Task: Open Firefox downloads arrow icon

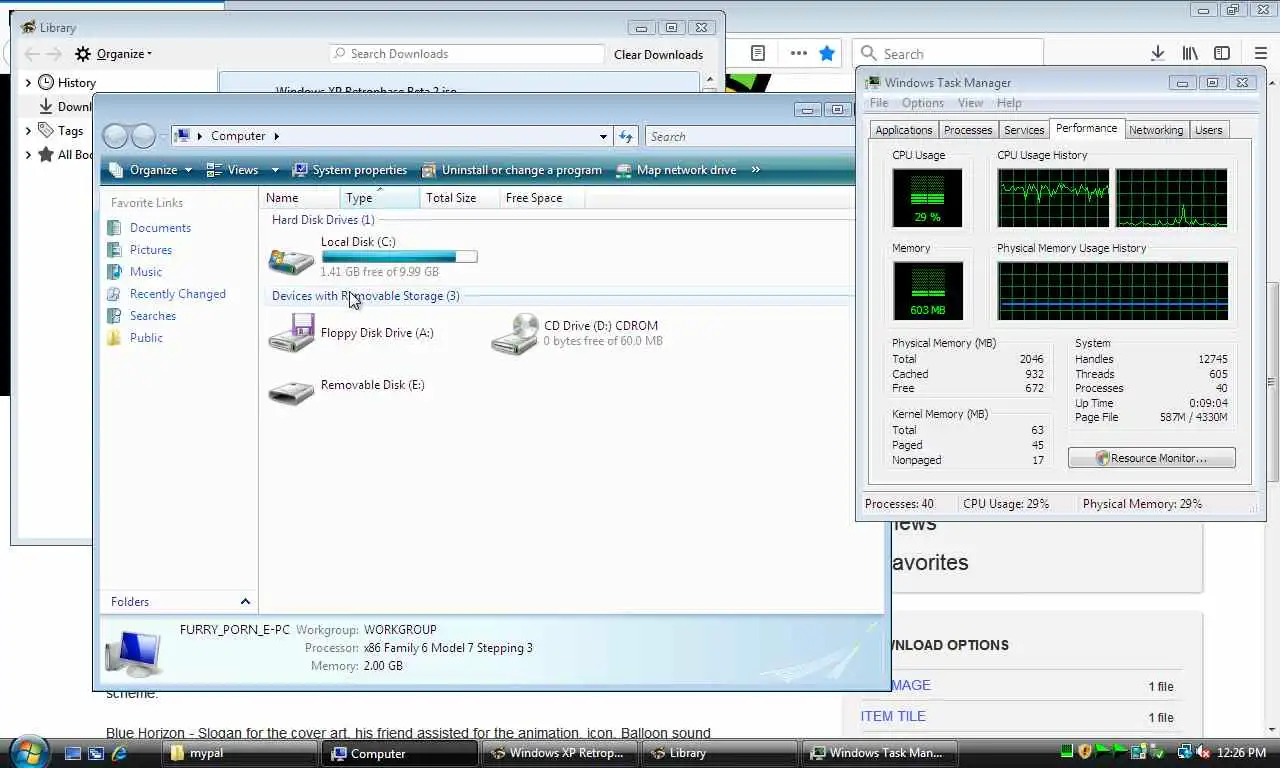Action: [x=1157, y=53]
